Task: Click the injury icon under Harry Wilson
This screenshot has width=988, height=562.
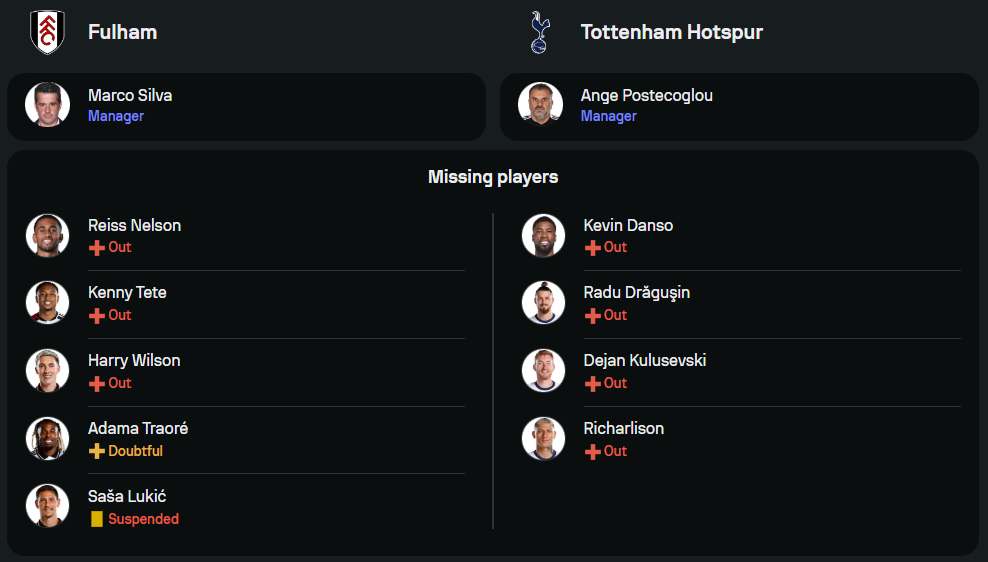Action: [x=97, y=384]
